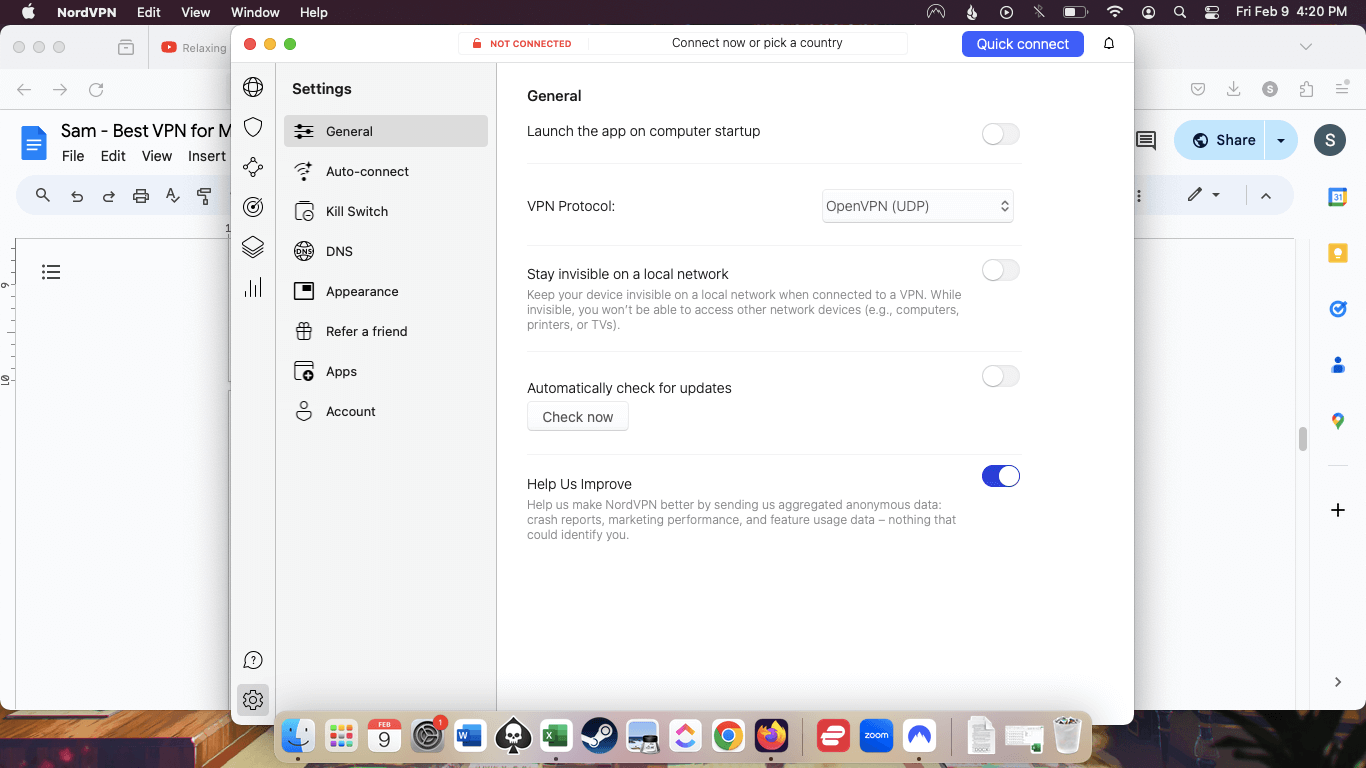This screenshot has width=1366, height=768.
Task: Select DNS settings tab
Action: 386,251
